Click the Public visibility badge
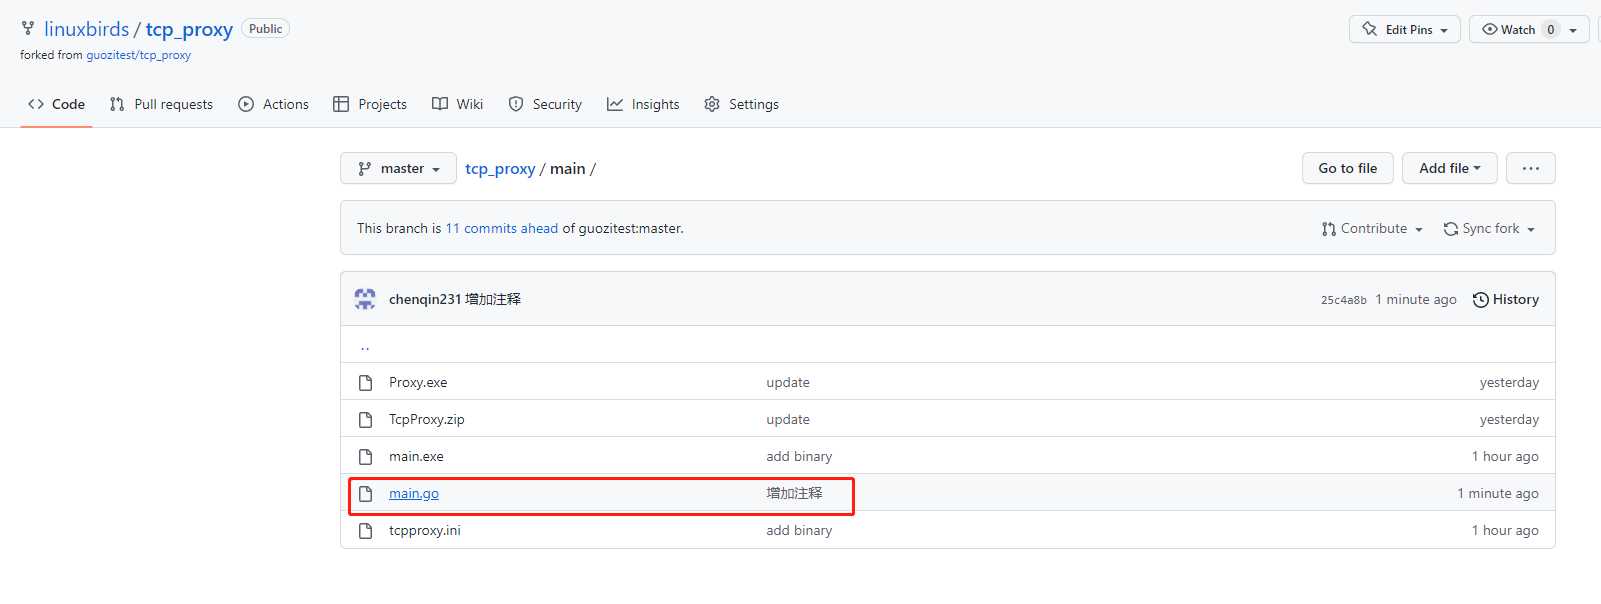This screenshot has height=604, width=1601. coord(266,29)
